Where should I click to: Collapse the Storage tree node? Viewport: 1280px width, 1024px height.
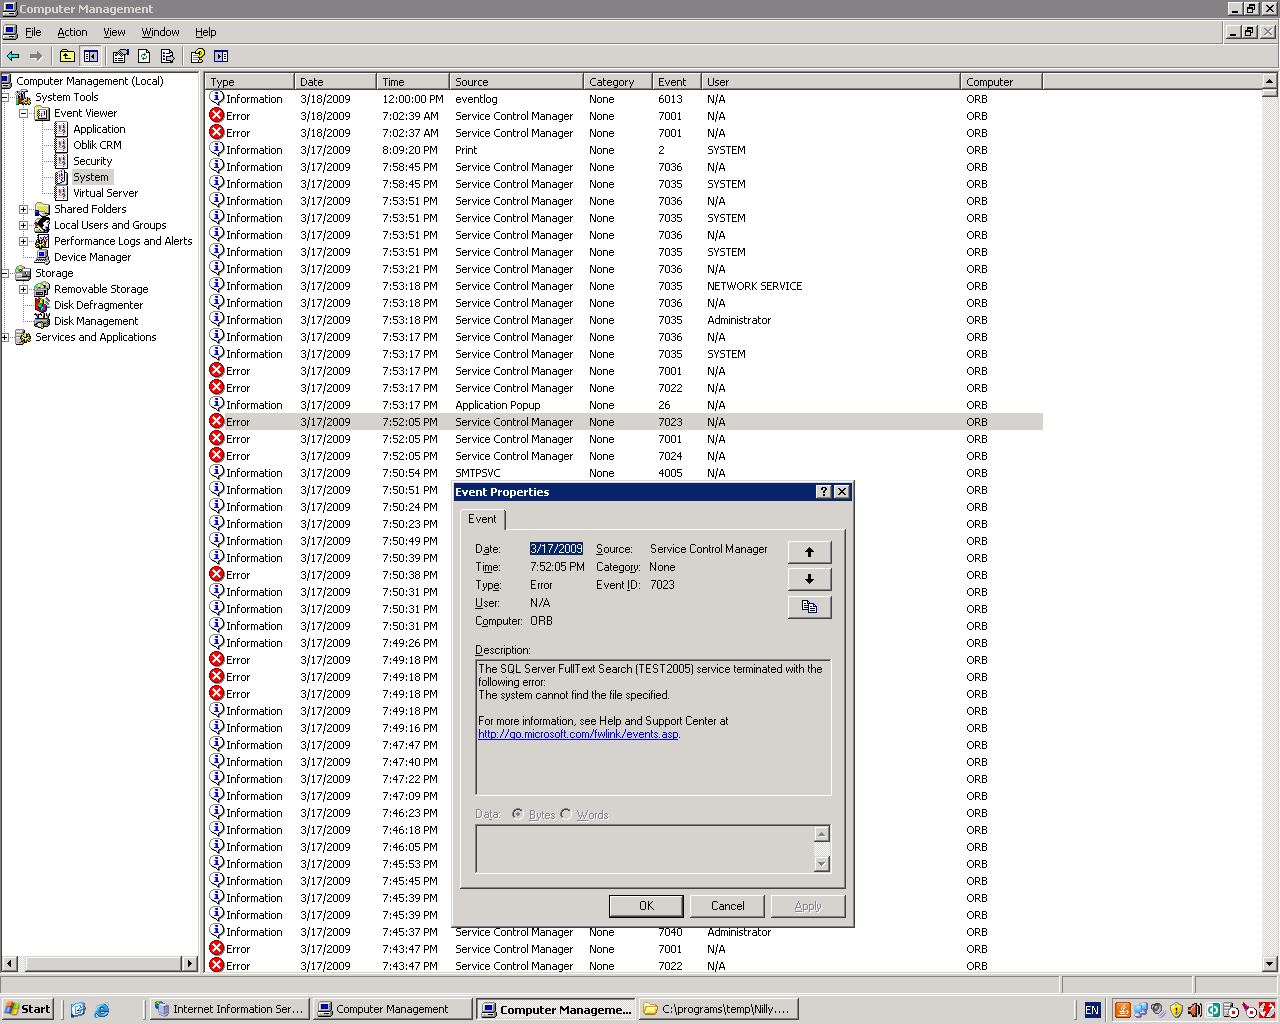pyautogui.click(x=5, y=273)
